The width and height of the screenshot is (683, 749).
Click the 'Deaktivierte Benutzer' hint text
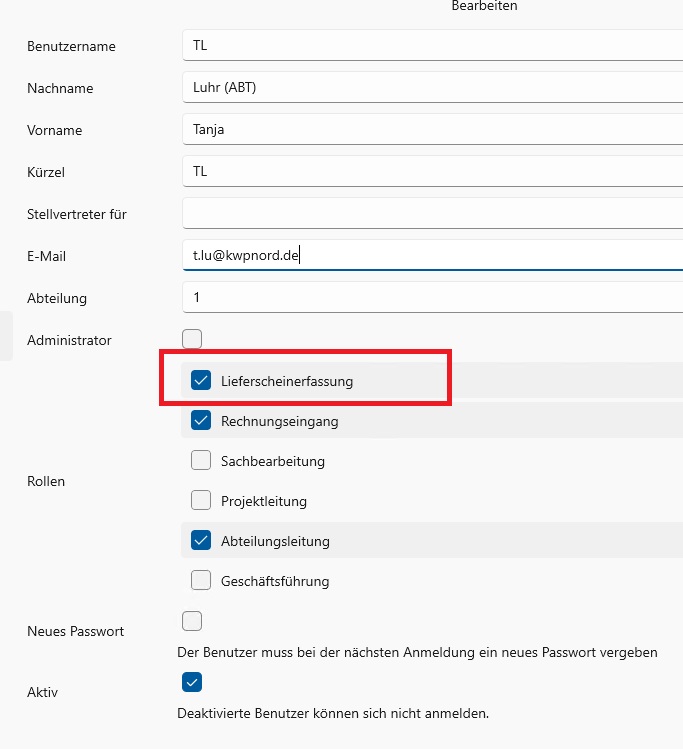coord(332,714)
